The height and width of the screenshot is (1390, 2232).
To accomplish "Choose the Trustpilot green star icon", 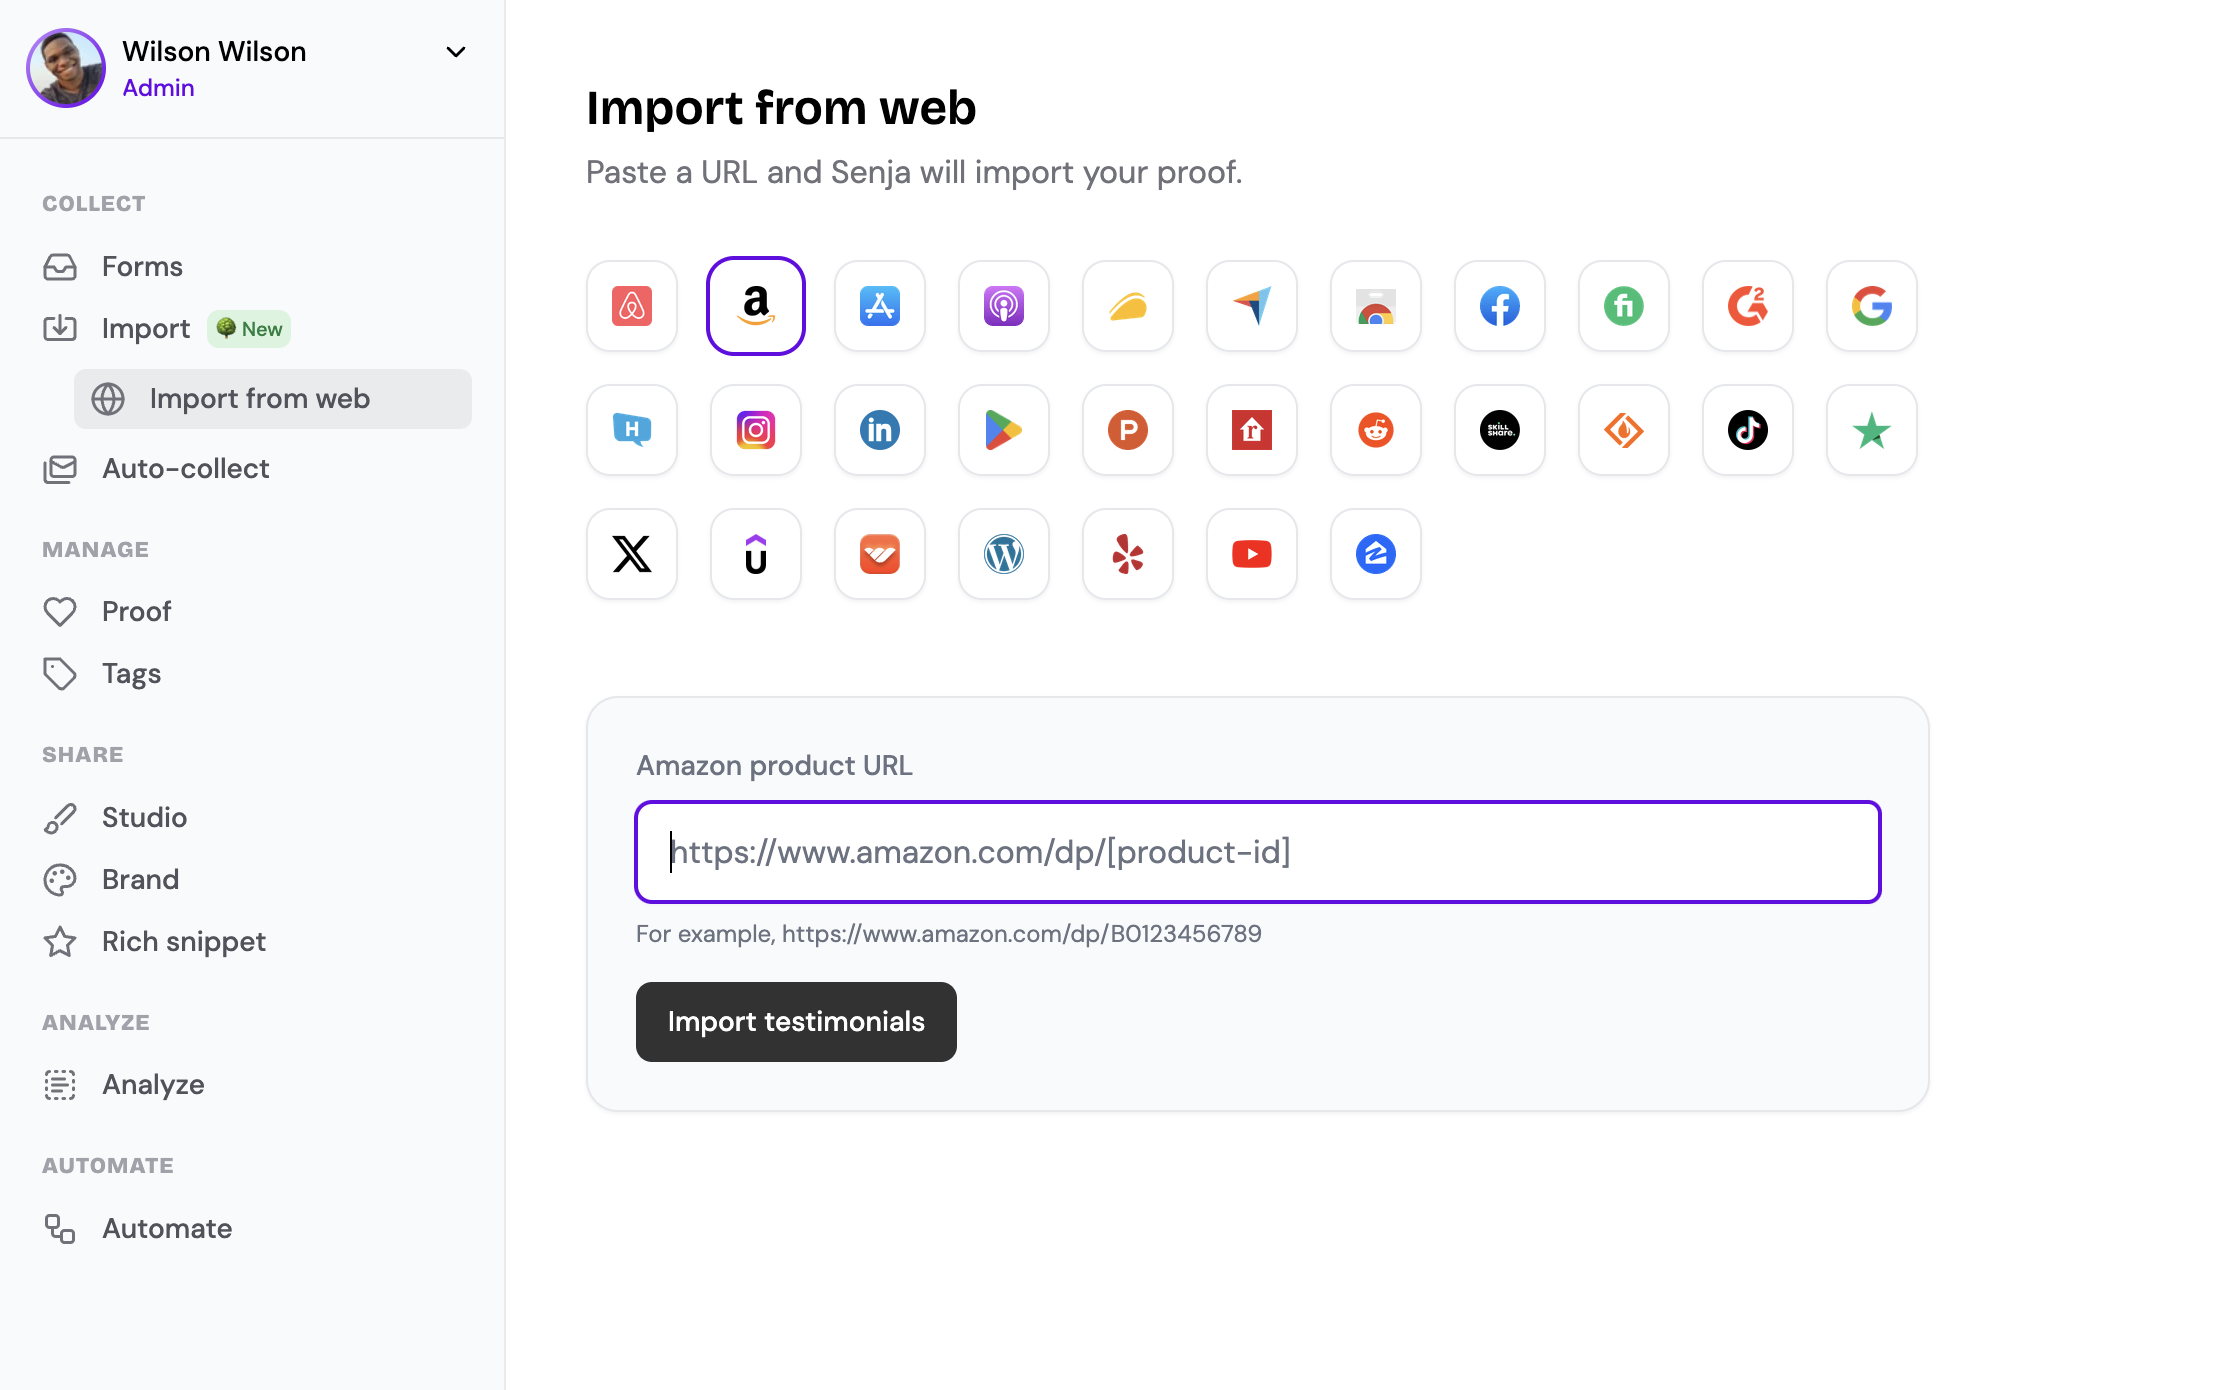I will (x=1872, y=430).
